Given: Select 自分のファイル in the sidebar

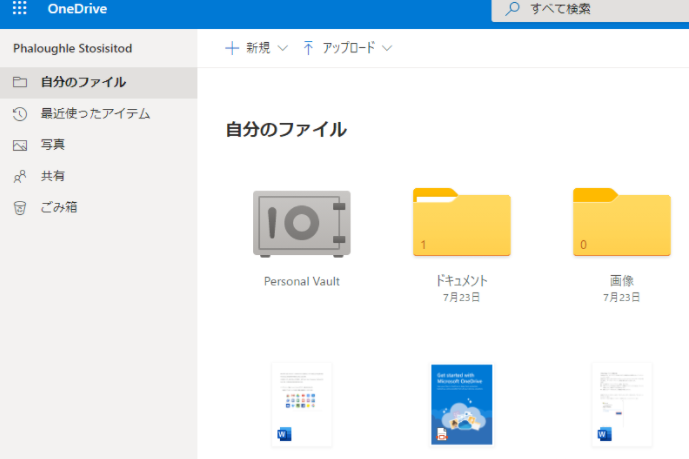Looking at the screenshot, I should (x=98, y=82).
